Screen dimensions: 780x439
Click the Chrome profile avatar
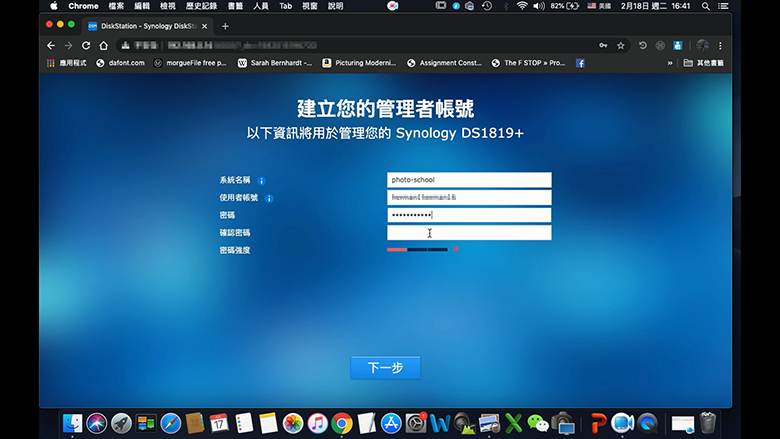(x=702, y=46)
